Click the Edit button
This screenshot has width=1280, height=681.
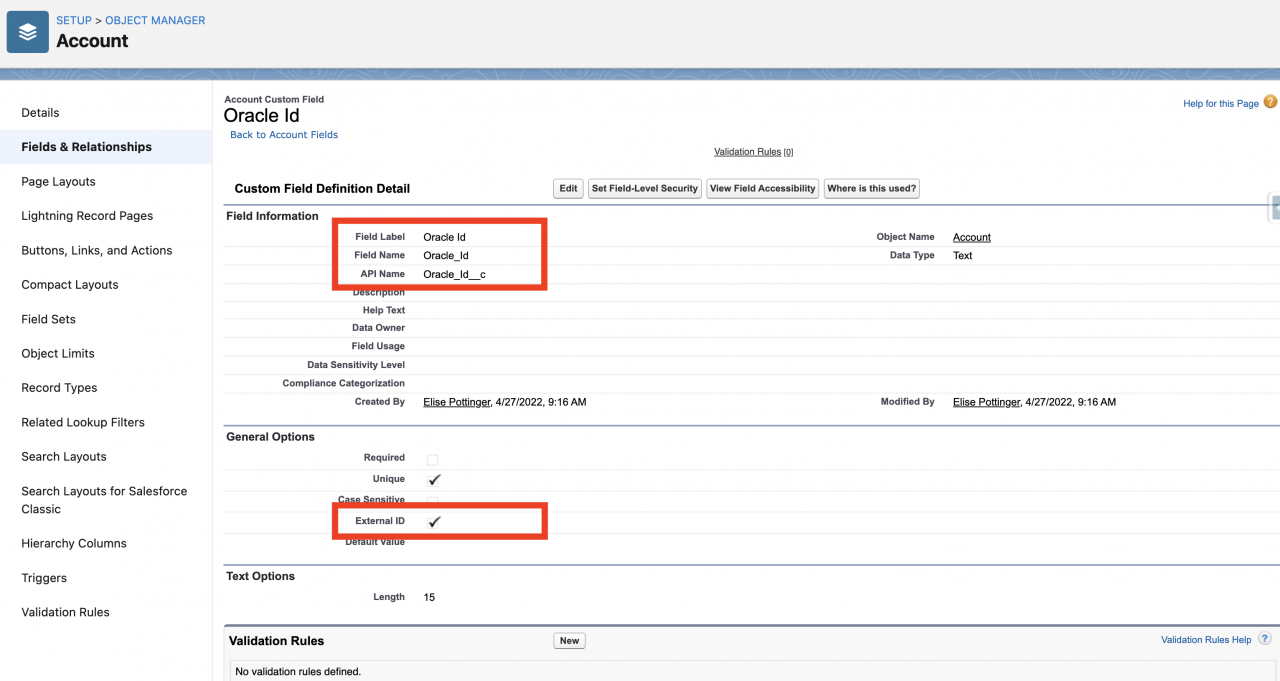click(x=567, y=188)
